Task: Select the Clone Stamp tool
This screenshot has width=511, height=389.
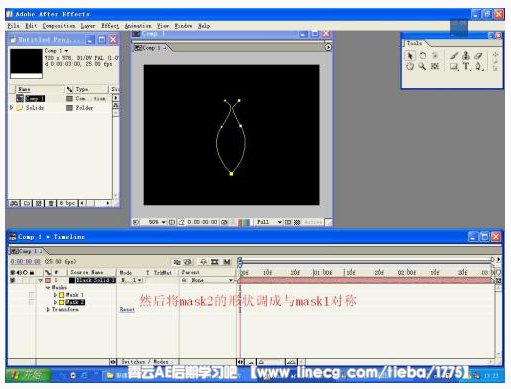Action: [466, 56]
